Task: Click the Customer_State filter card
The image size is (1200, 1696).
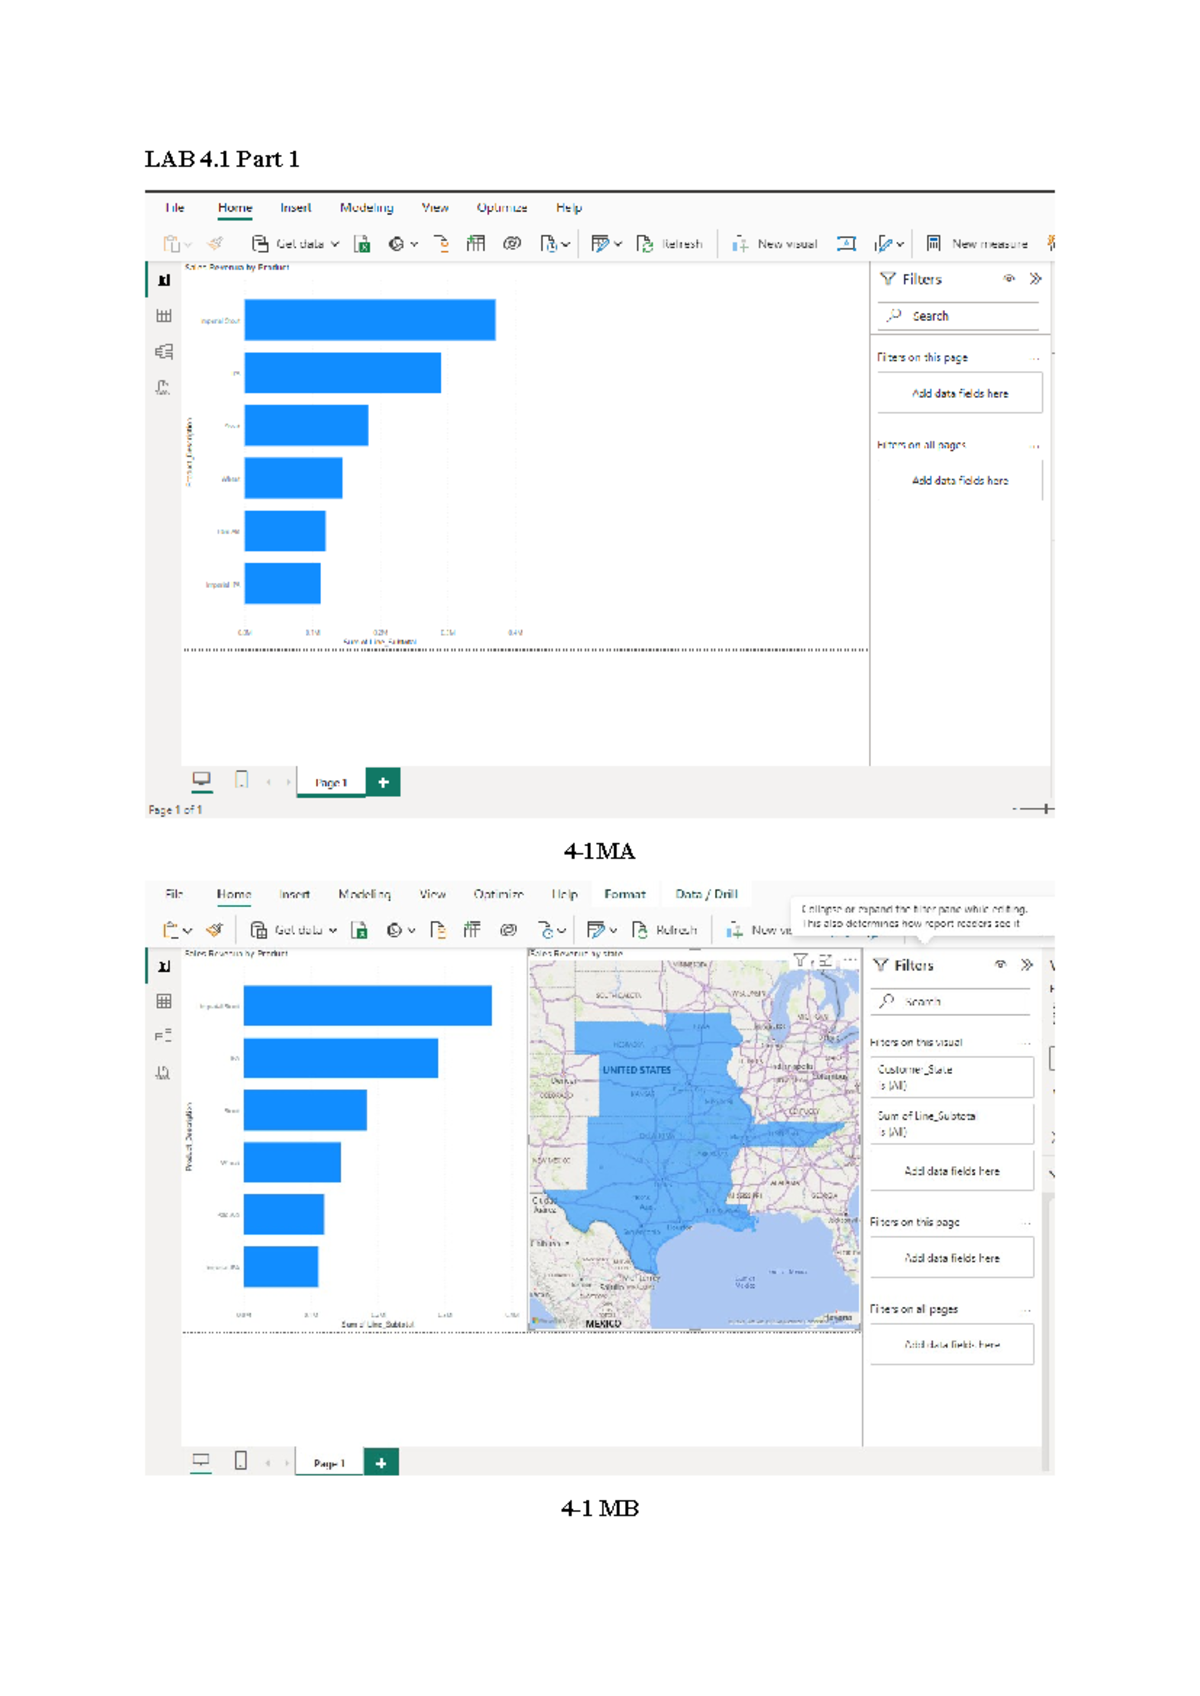Action: 951,1077
